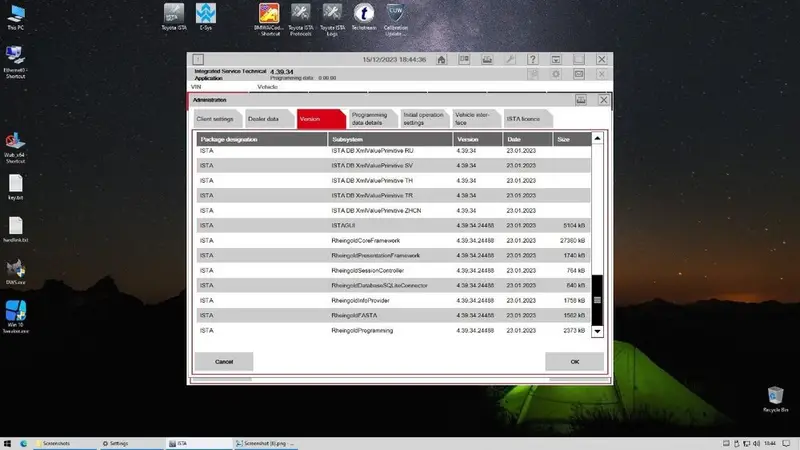
Task: Select the Win 10 Tweaker.exe desktop icon
Action: click(x=15, y=317)
